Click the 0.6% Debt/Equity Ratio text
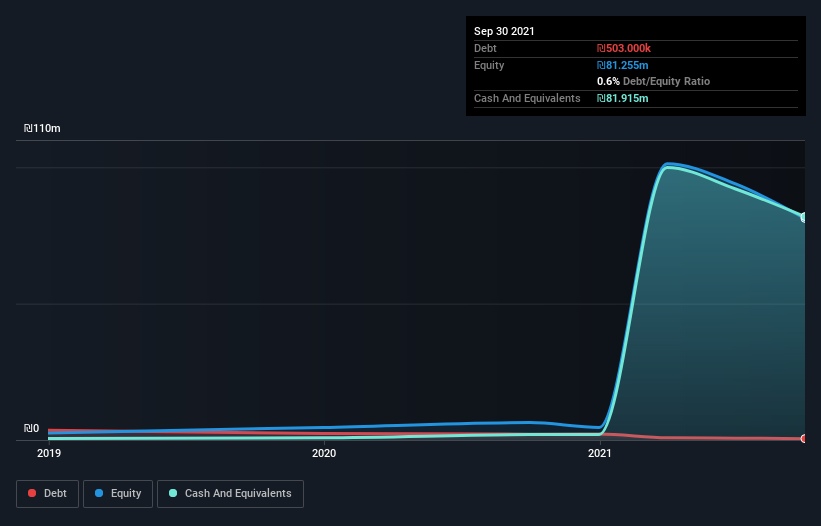821x526 pixels. pos(653,81)
